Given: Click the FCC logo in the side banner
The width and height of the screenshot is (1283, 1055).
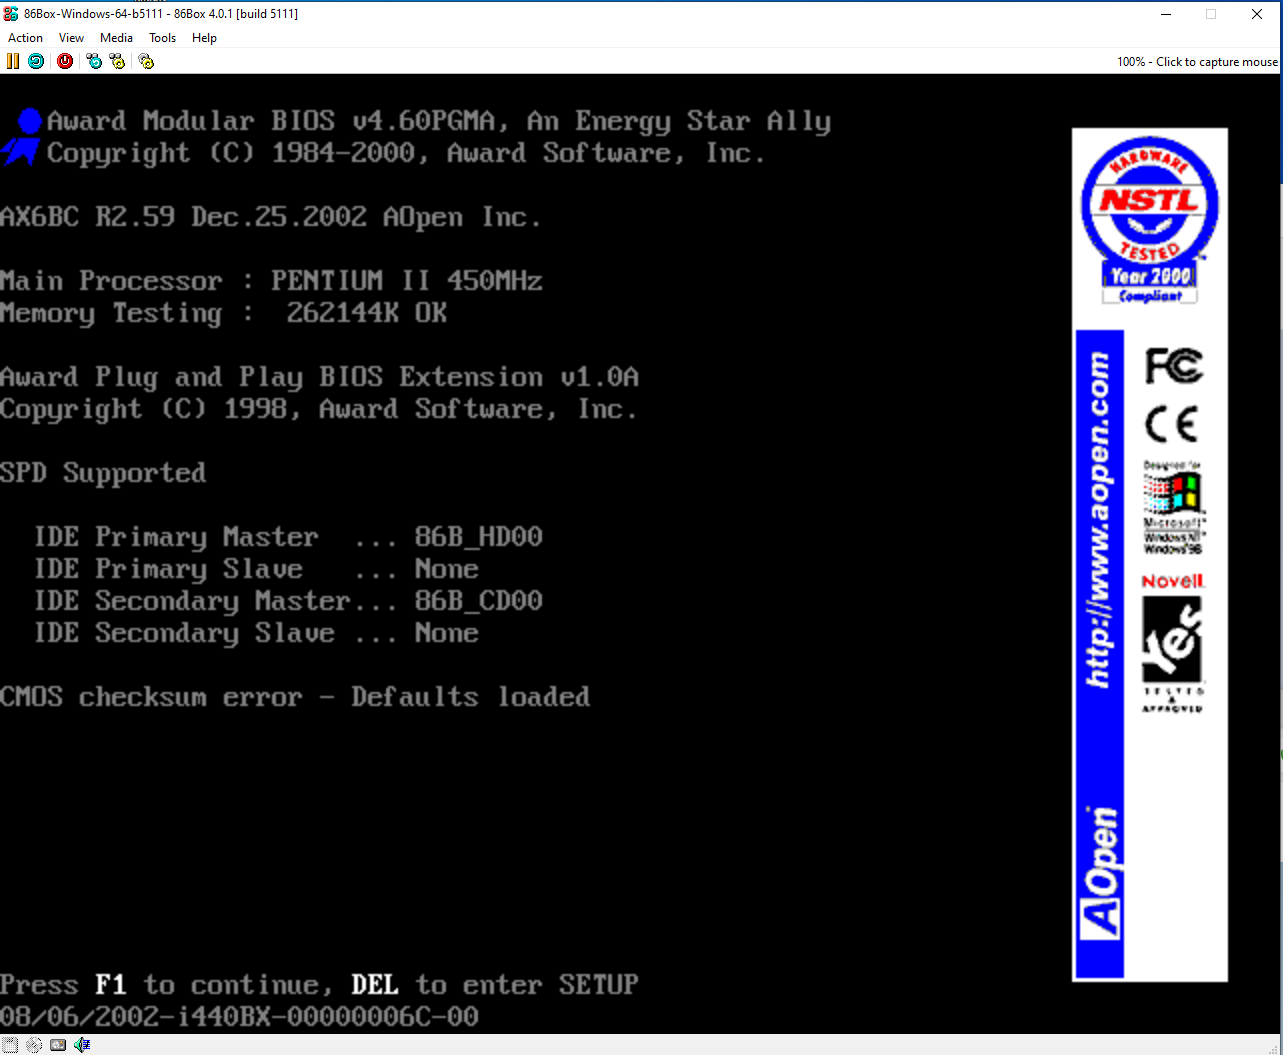Looking at the screenshot, I should pyautogui.click(x=1174, y=366).
